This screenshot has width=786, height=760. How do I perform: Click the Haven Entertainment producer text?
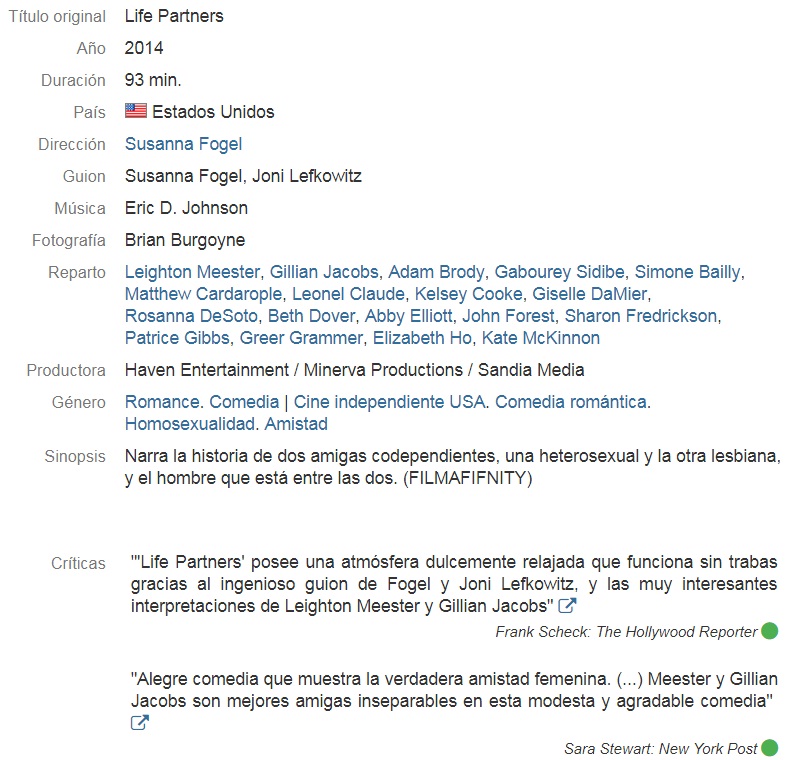coord(207,370)
